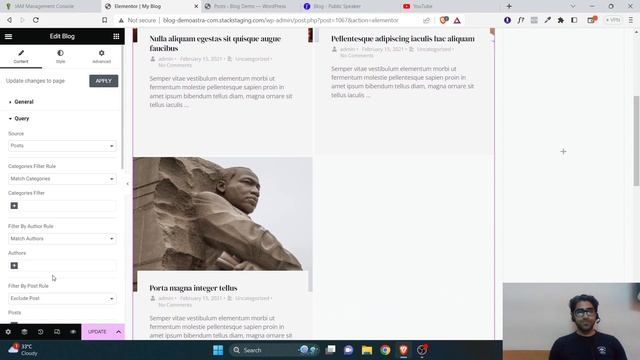Reload the current page
This screenshot has height=360, width=640.
tap(36, 20)
